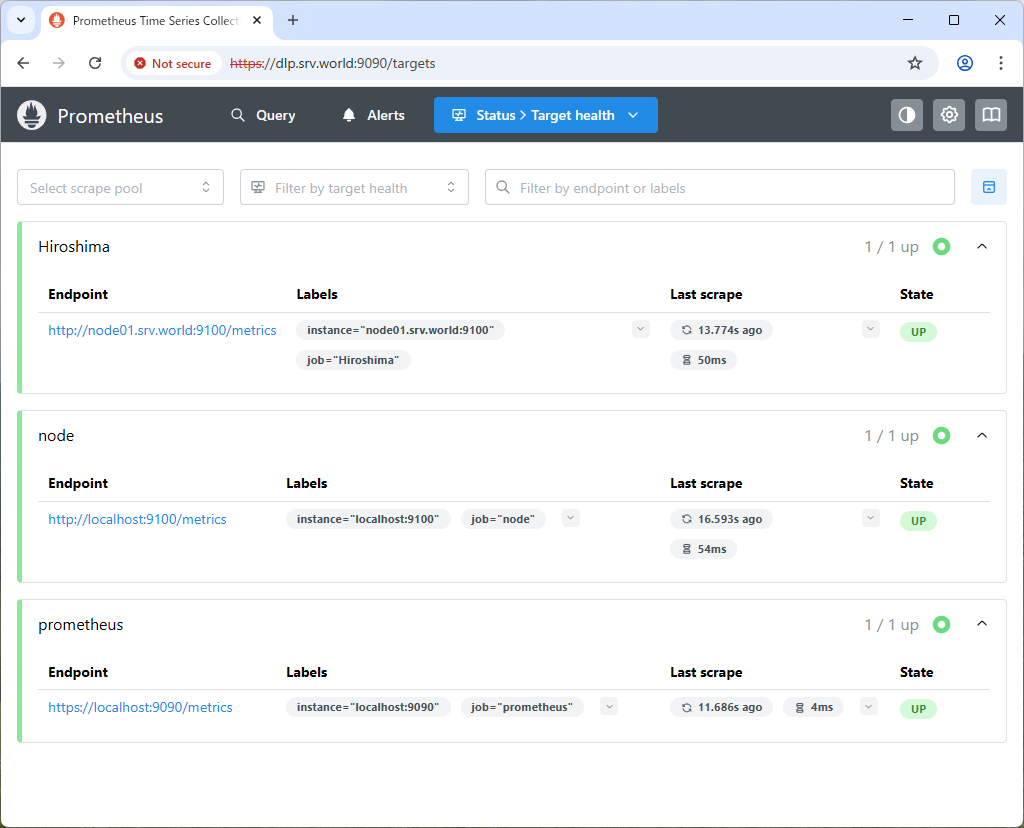Expand last scrape details for Hiroshima target
The height and width of the screenshot is (828, 1024).
click(871, 329)
